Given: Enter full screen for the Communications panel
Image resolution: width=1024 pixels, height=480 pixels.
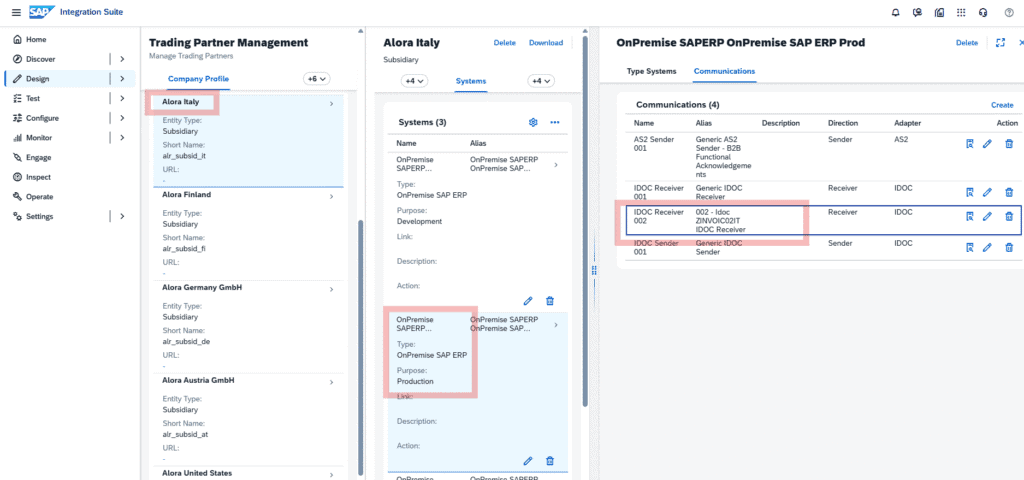Looking at the screenshot, I should click(x=1000, y=42).
